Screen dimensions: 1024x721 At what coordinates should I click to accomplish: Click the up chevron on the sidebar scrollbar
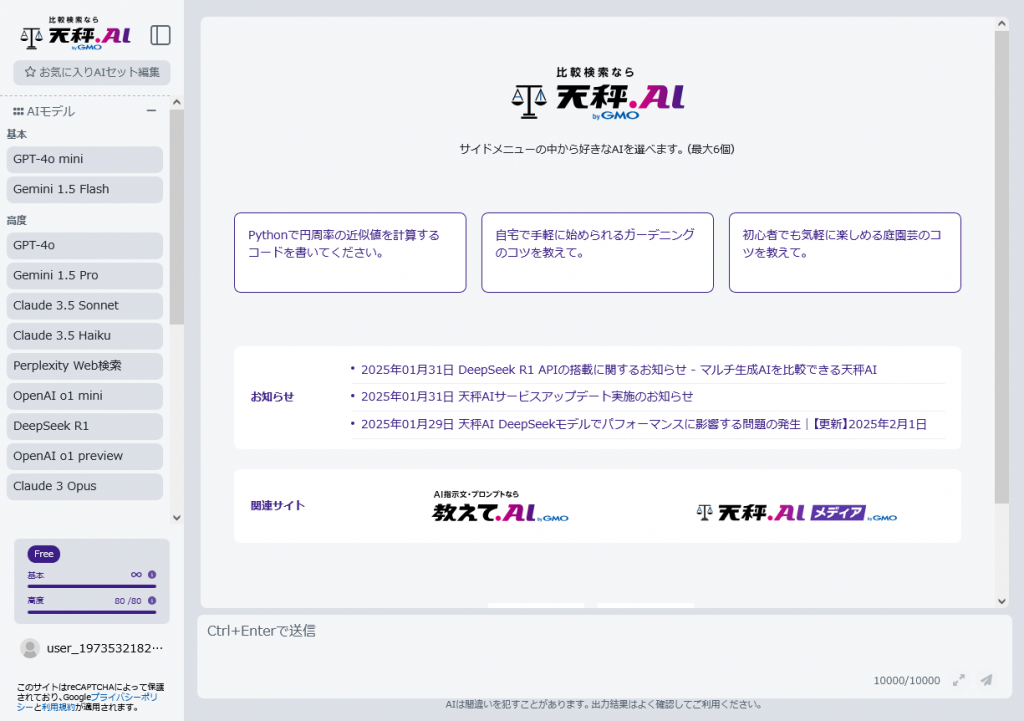click(176, 100)
